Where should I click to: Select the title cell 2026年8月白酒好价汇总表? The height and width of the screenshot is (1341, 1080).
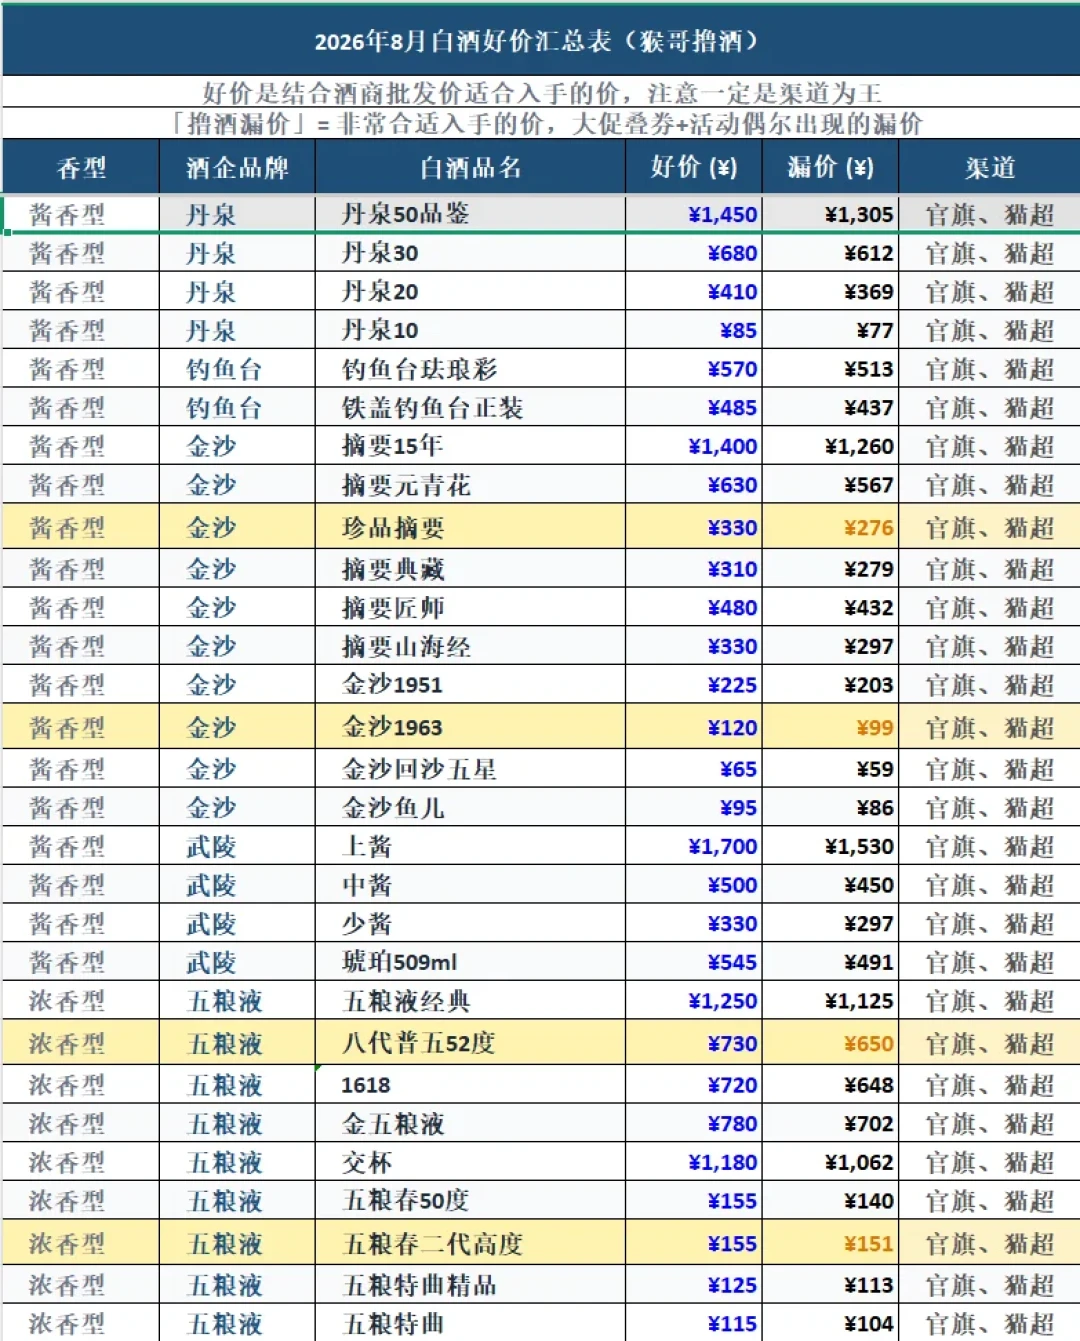tap(540, 41)
